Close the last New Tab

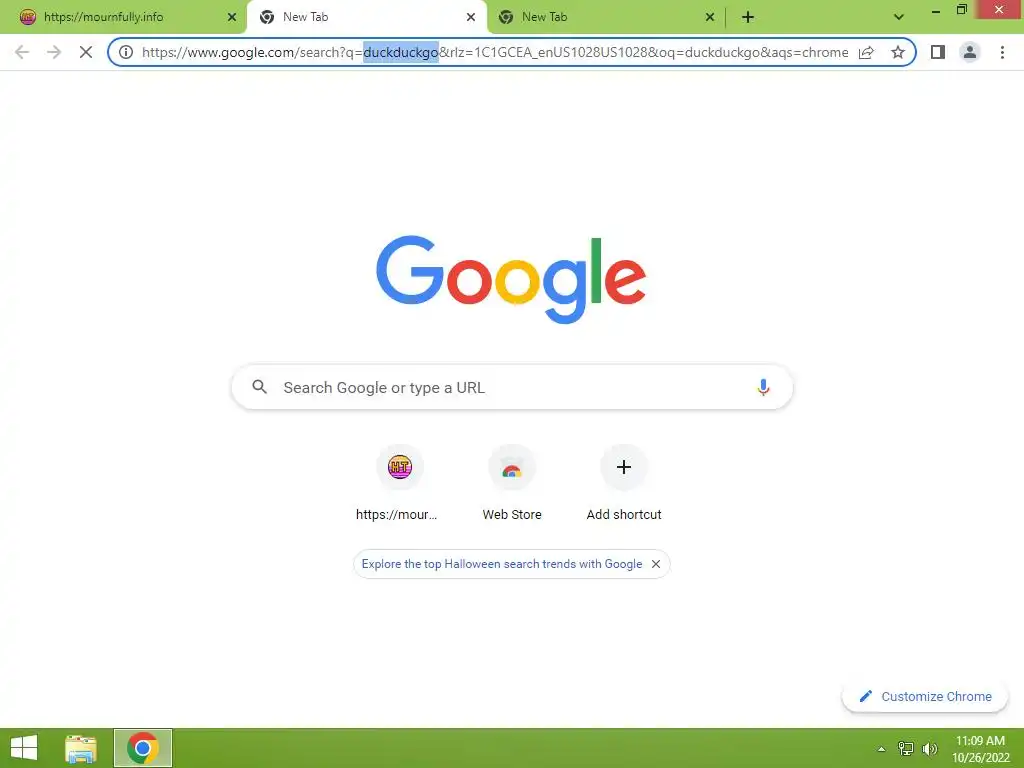[710, 18]
